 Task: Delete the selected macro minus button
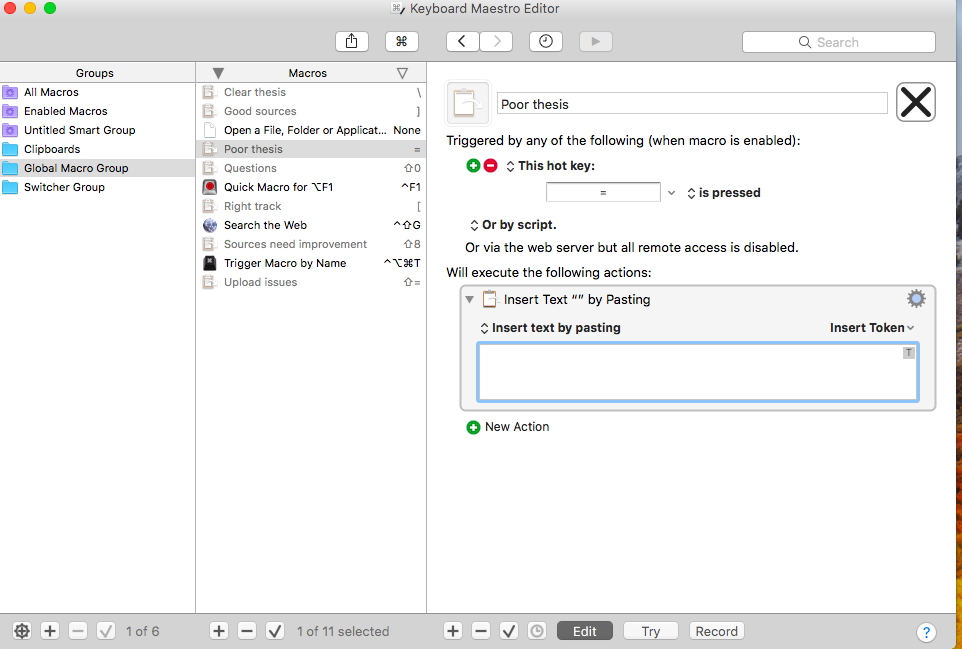pos(247,631)
